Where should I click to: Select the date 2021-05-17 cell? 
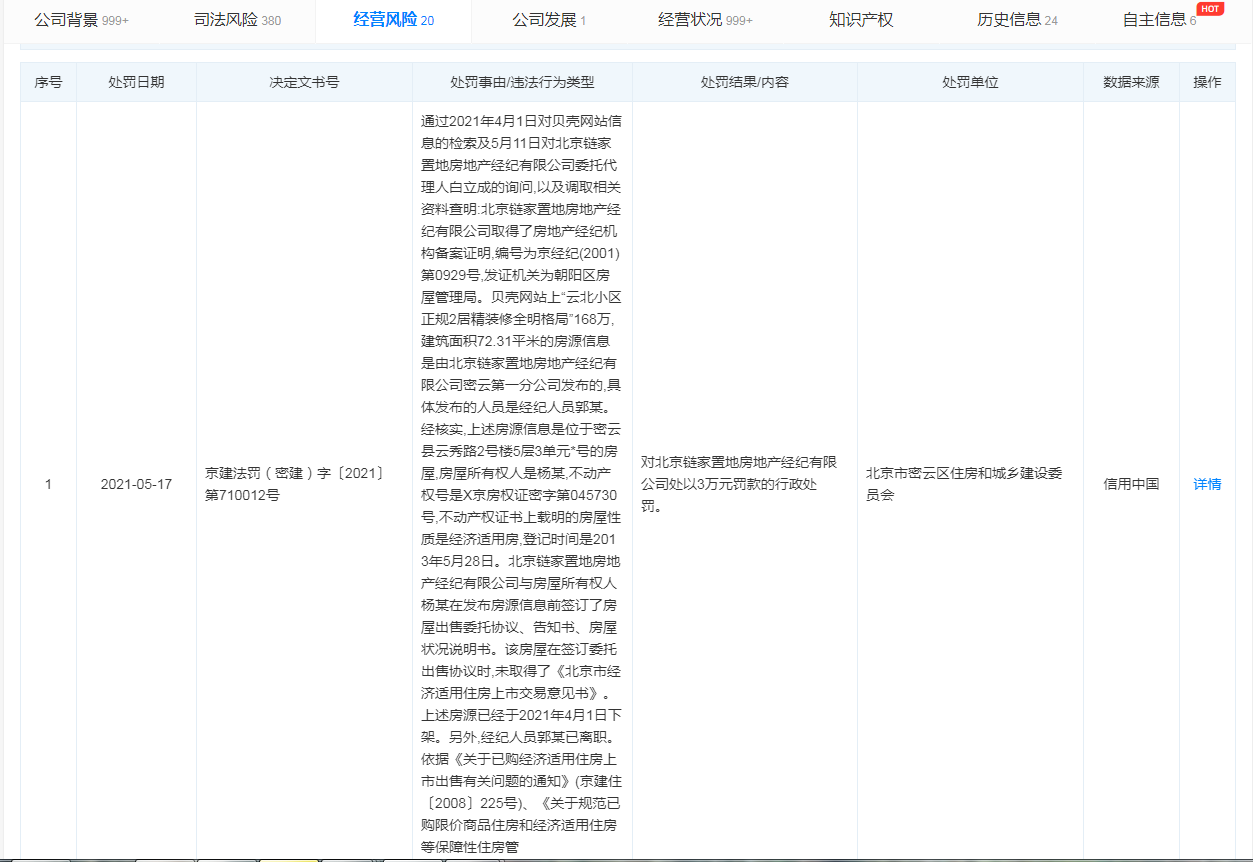click(x=136, y=484)
